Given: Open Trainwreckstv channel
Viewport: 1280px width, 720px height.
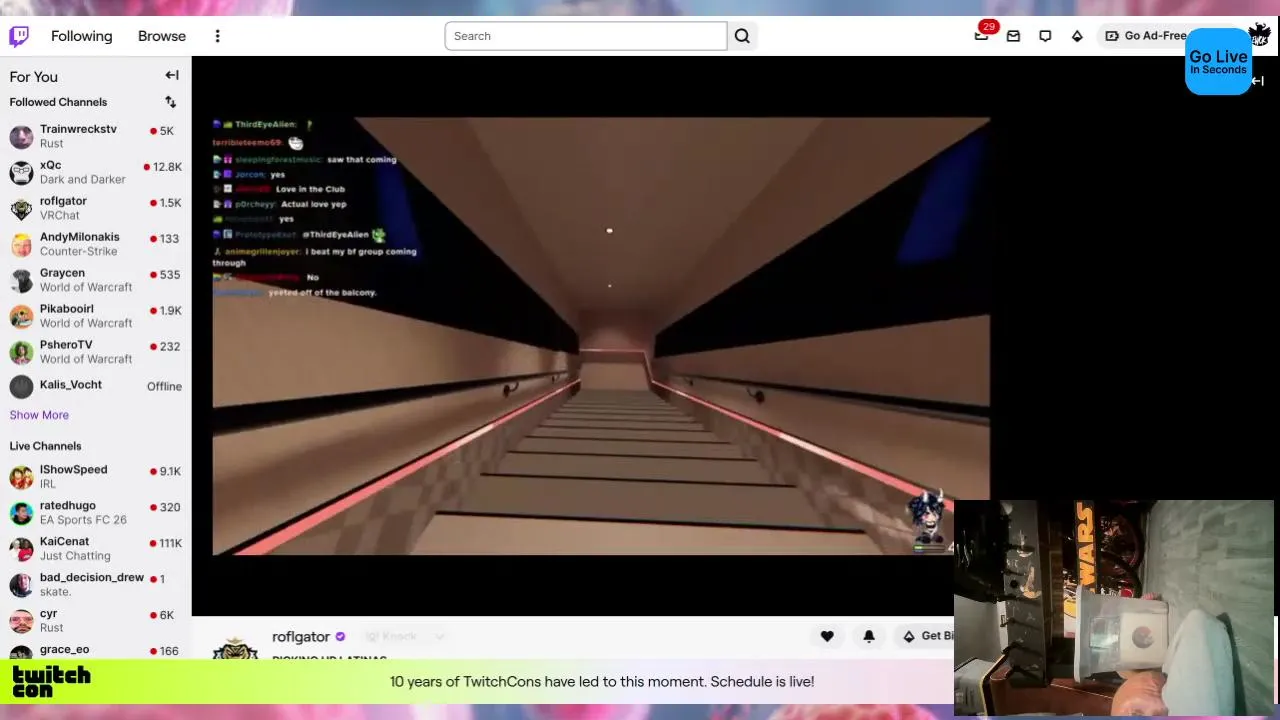Looking at the screenshot, I should (x=96, y=136).
